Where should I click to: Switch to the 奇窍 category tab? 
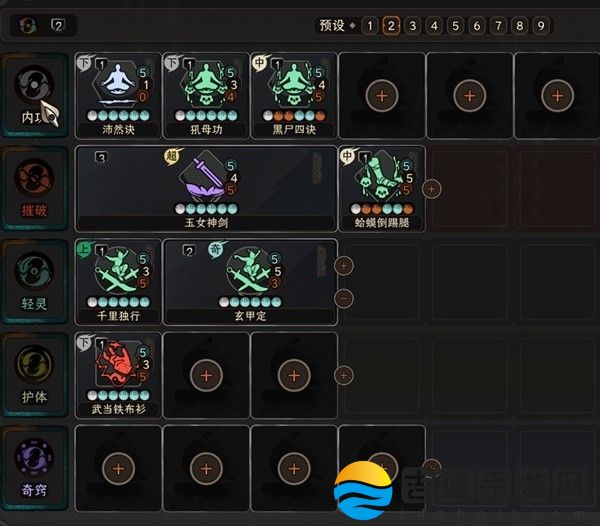(34, 469)
